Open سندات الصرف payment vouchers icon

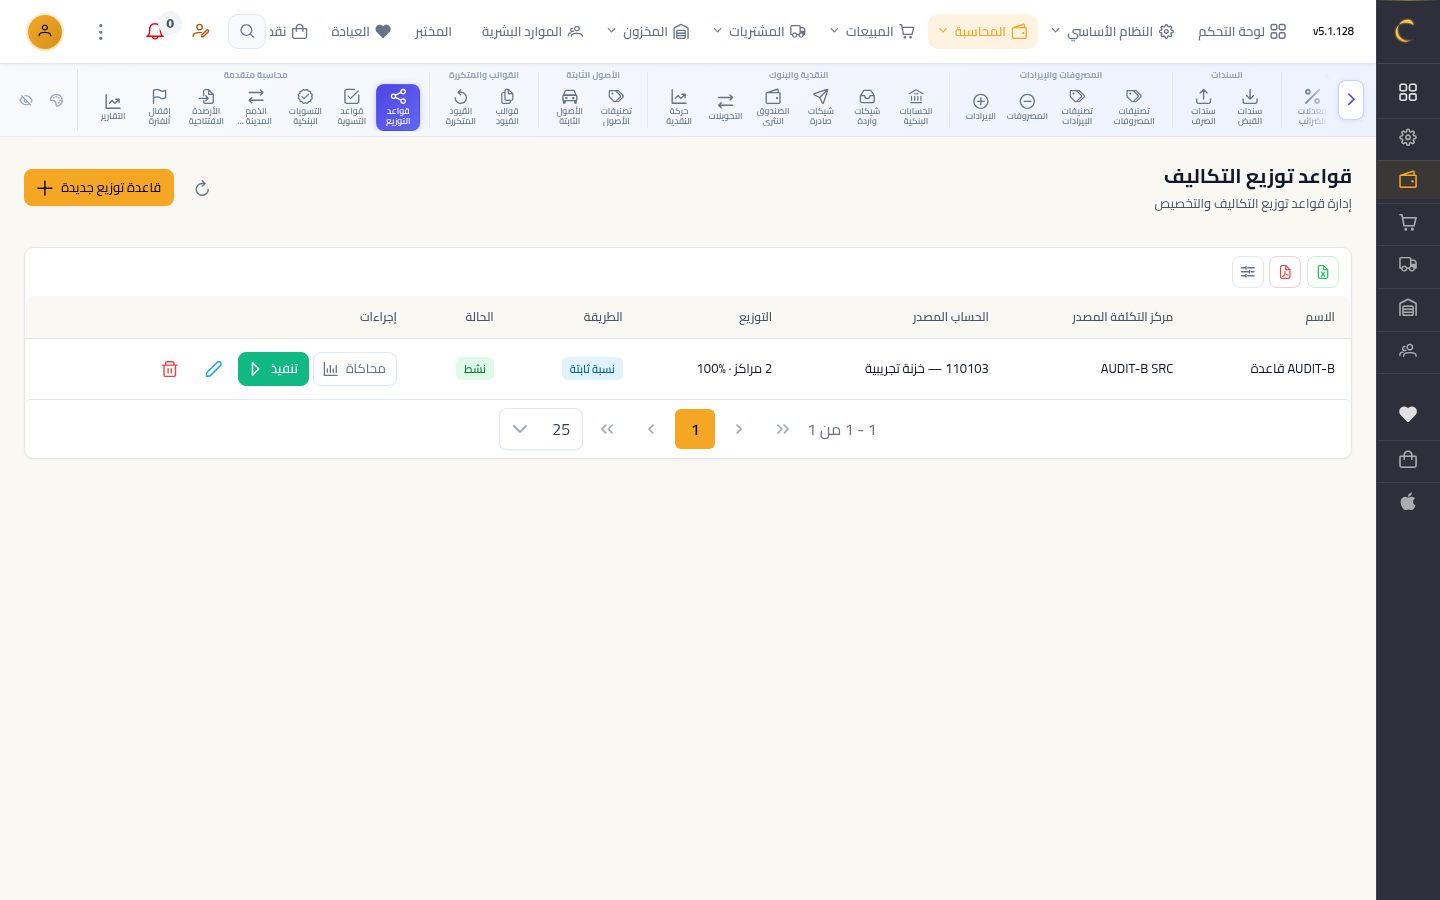tap(1203, 106)
